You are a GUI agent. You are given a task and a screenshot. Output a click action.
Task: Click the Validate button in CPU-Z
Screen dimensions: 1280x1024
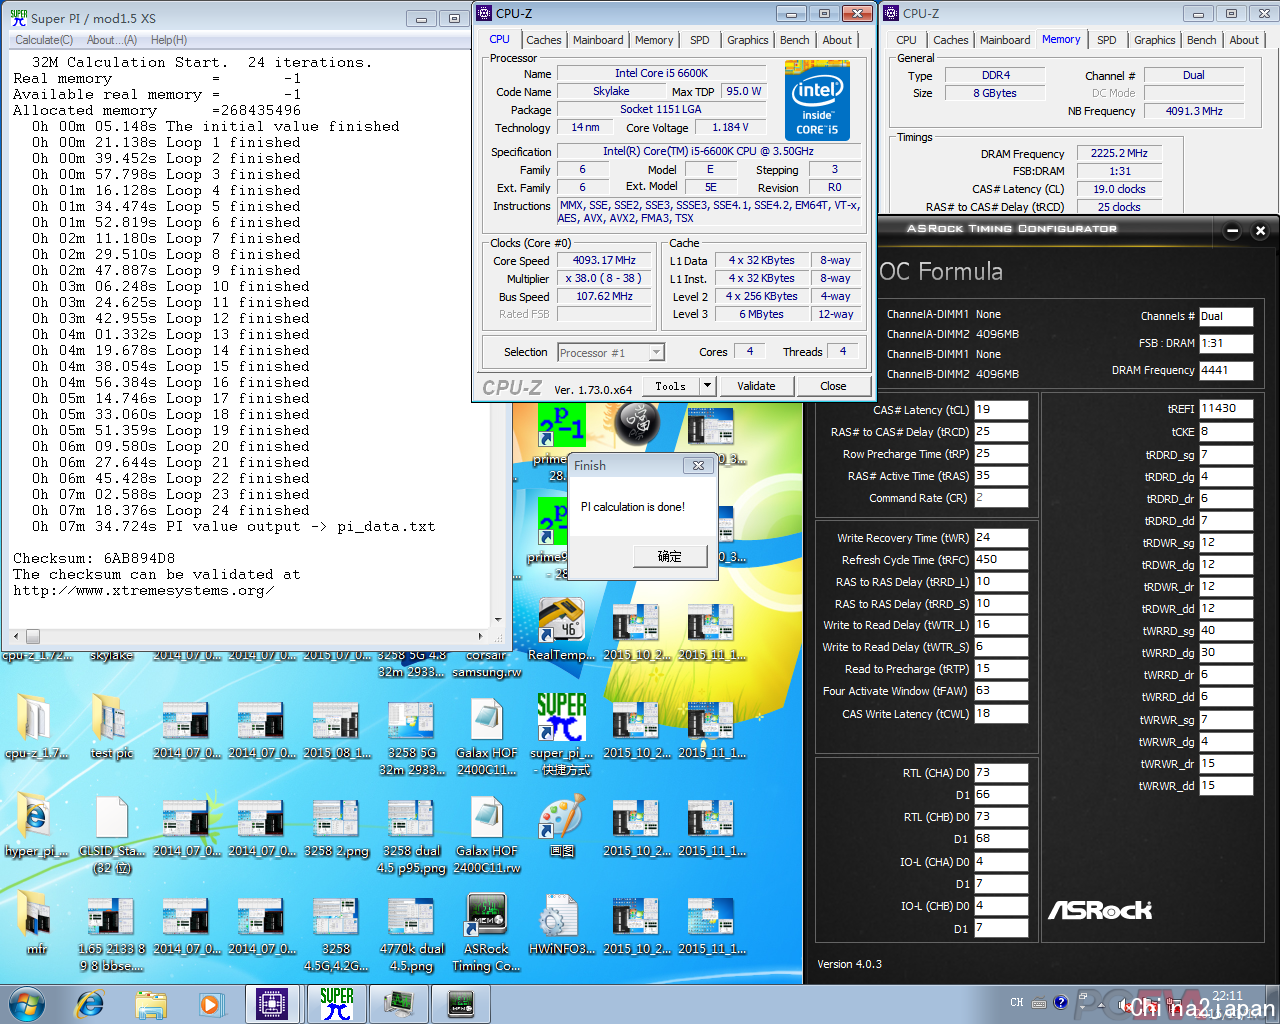(756, 386)
